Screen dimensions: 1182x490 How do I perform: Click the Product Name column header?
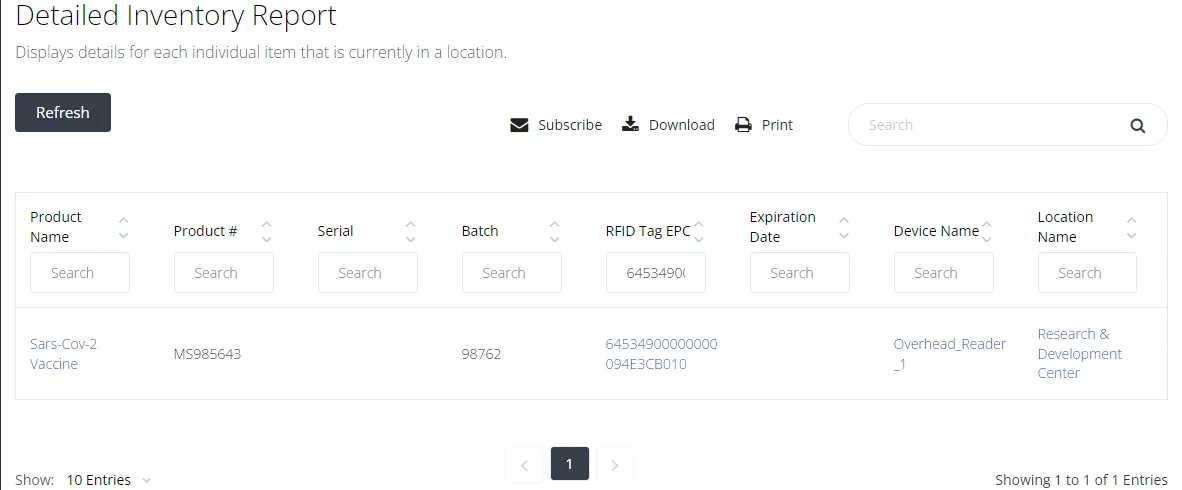[56, 227]
